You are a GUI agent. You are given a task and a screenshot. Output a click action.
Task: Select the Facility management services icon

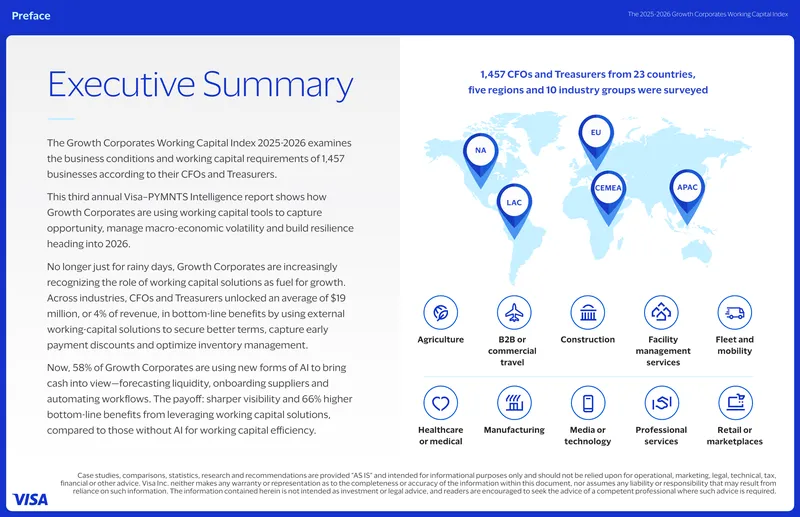pyautogui.click(x=661, y=312)
